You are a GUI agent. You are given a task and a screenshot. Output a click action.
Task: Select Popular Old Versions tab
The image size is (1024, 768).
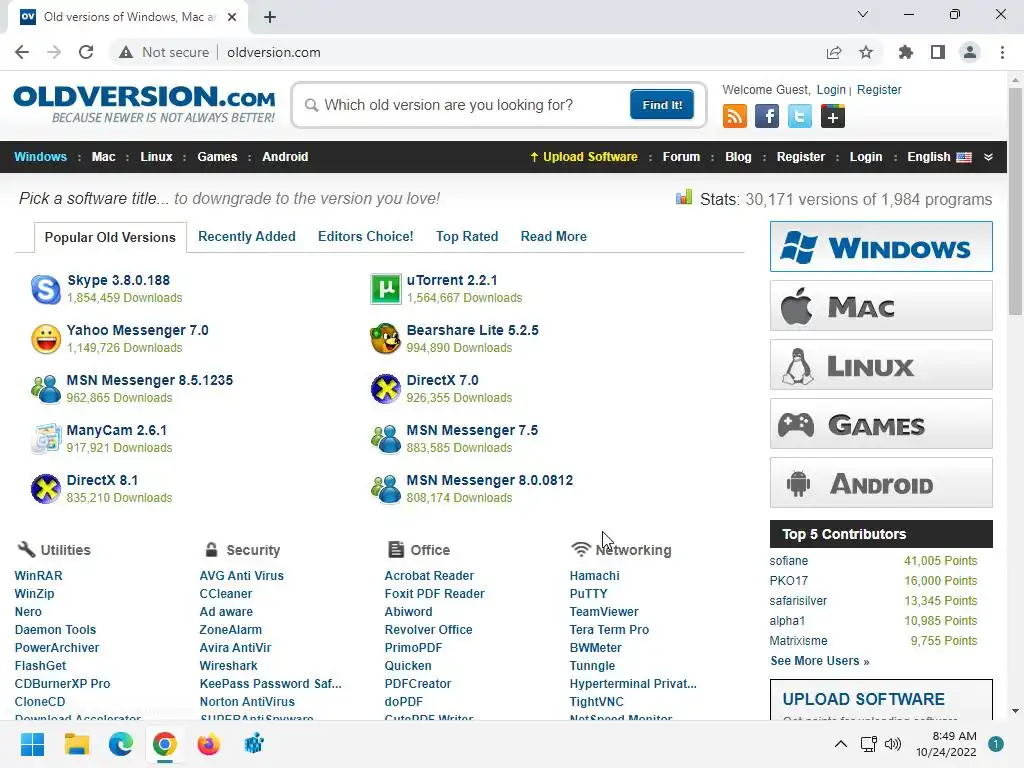point(110,237)
